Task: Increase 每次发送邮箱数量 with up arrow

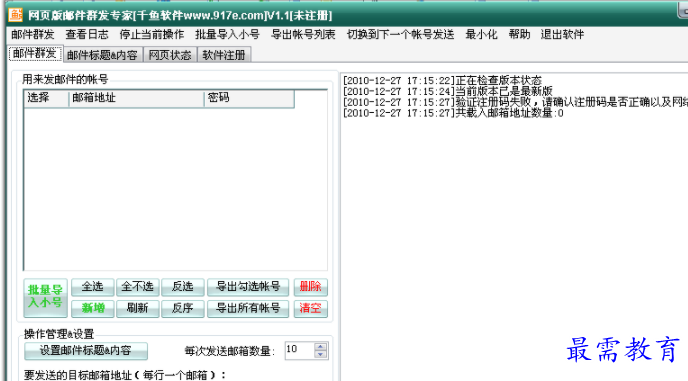Action: (321, 346)
